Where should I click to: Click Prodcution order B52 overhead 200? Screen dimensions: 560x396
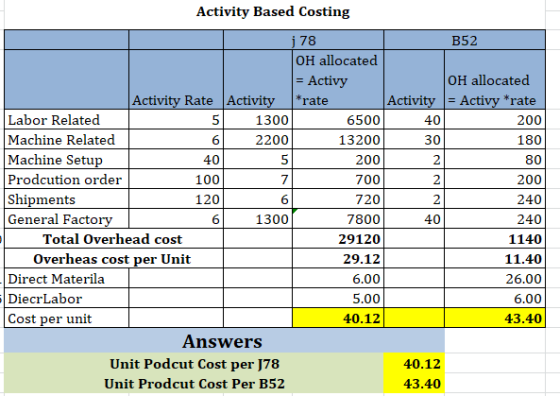click(495, 179)
